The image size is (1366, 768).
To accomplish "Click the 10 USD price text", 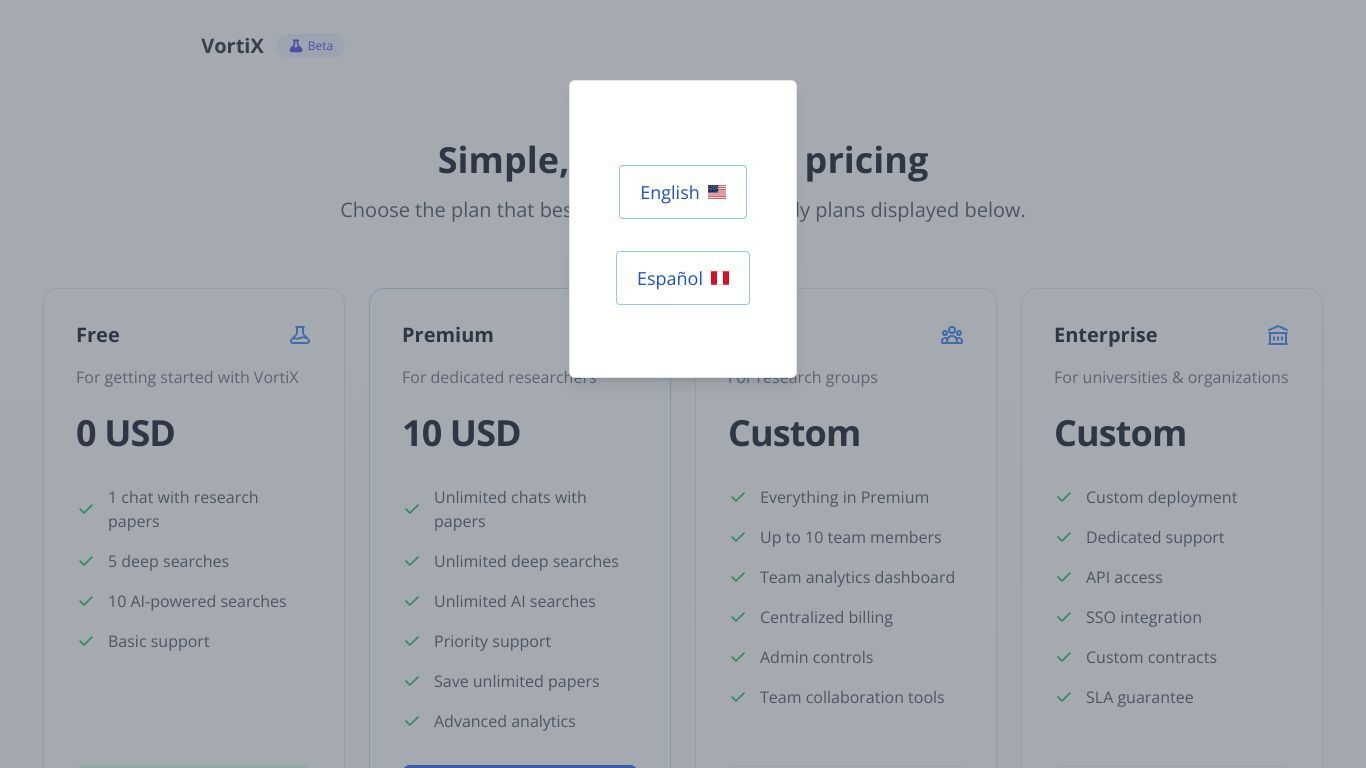I will pyautogui.click(x=461, y=433).
